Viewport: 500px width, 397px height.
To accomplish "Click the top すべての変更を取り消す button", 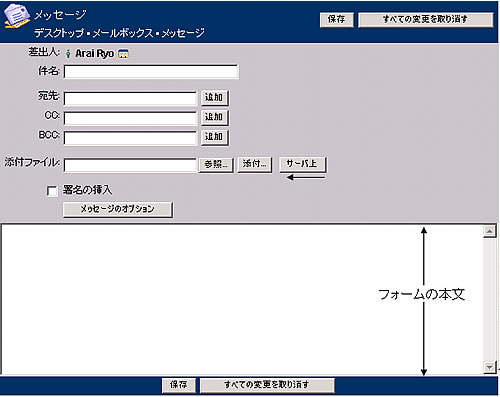I will (426, 19).
